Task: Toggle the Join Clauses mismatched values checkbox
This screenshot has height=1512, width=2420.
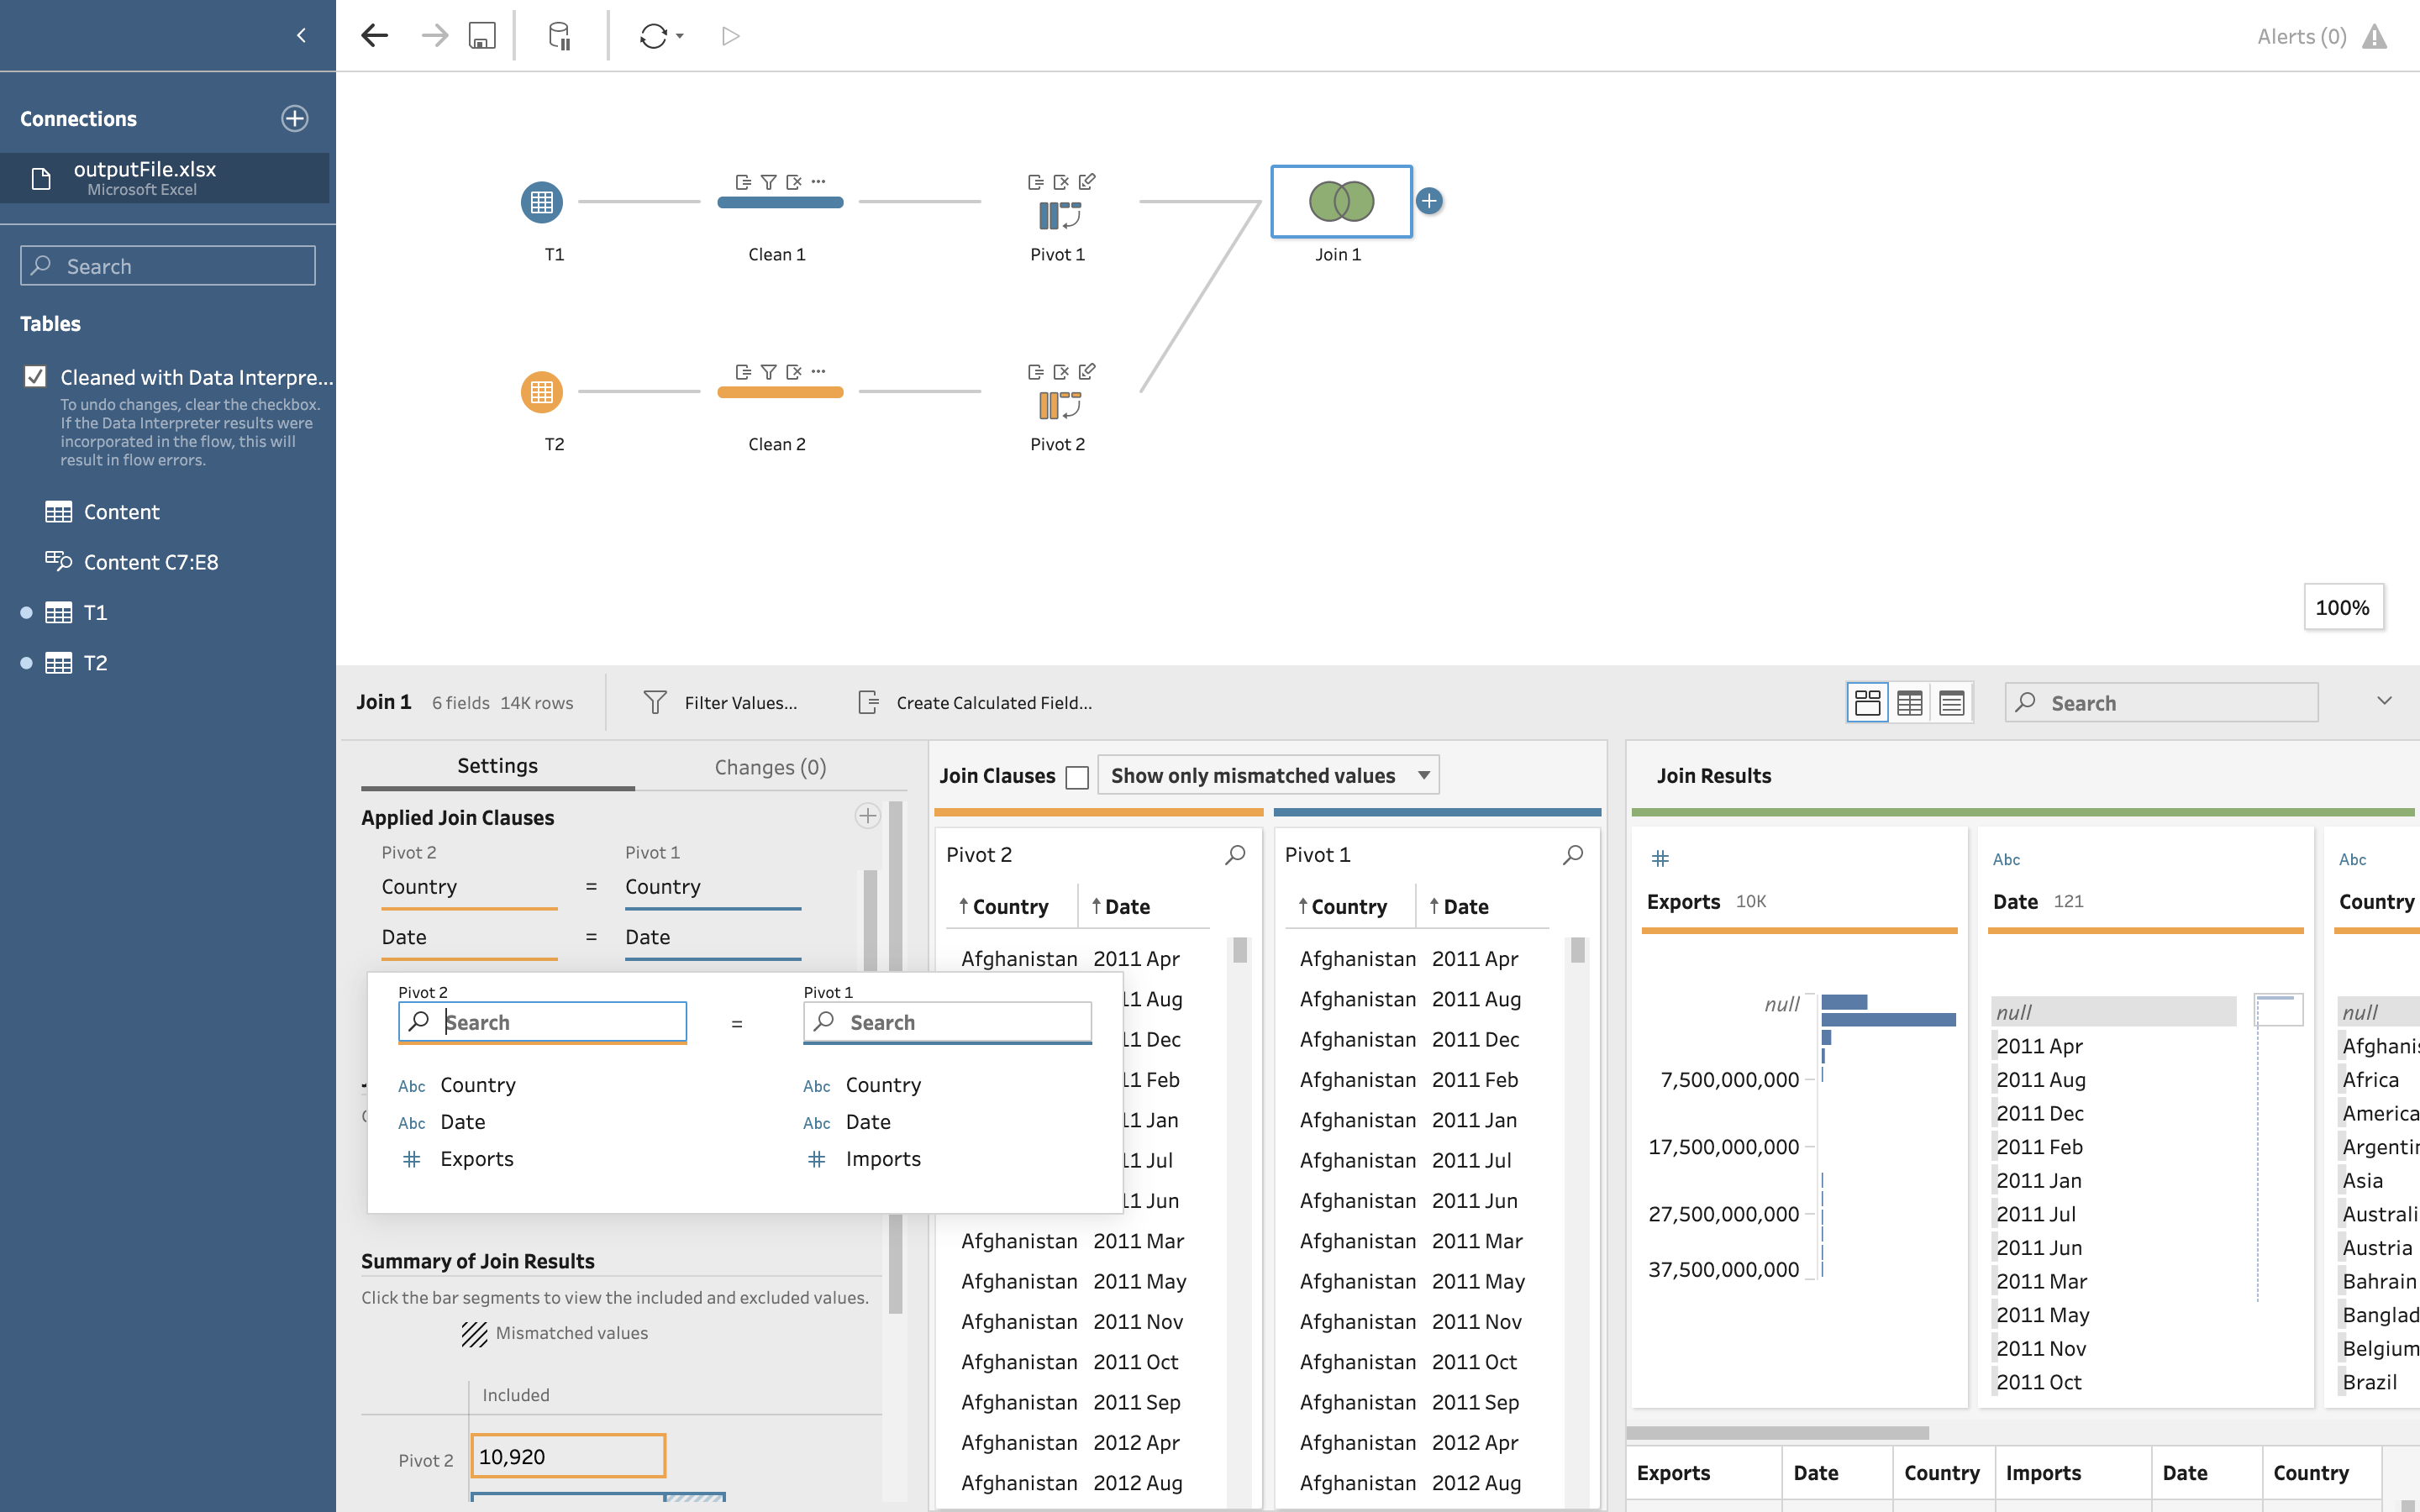Action: 1076,777
